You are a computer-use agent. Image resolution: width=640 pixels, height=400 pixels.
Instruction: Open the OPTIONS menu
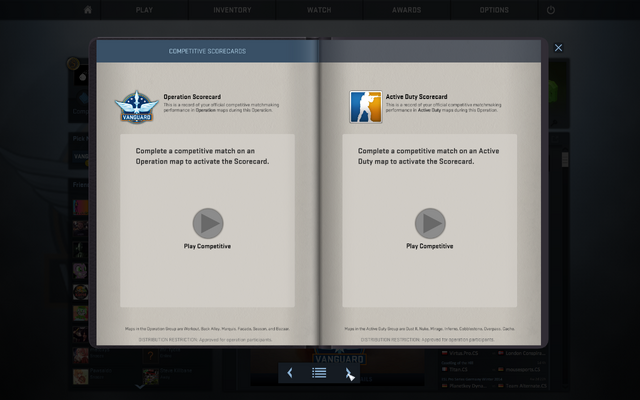pos(494,10)
